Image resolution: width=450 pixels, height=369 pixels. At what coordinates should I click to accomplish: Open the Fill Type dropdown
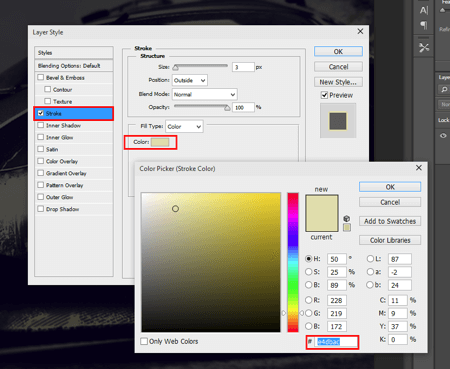184,127
